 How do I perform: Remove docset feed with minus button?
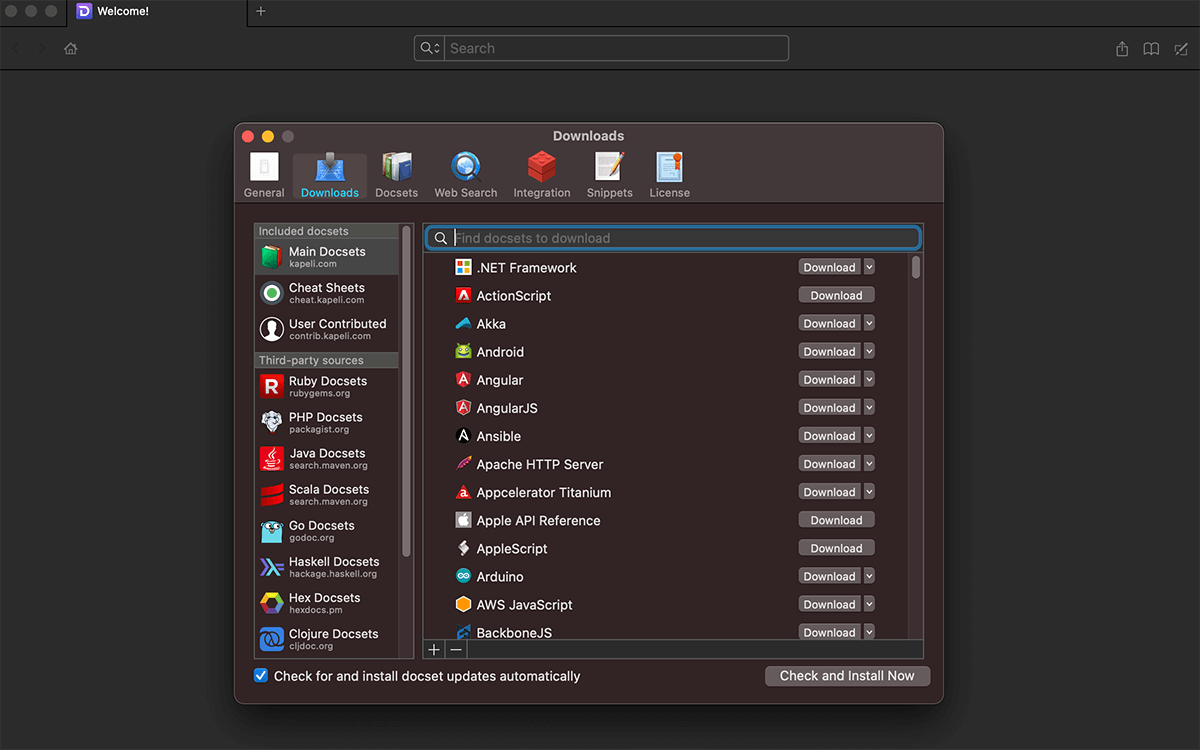(x=456, y=649)
